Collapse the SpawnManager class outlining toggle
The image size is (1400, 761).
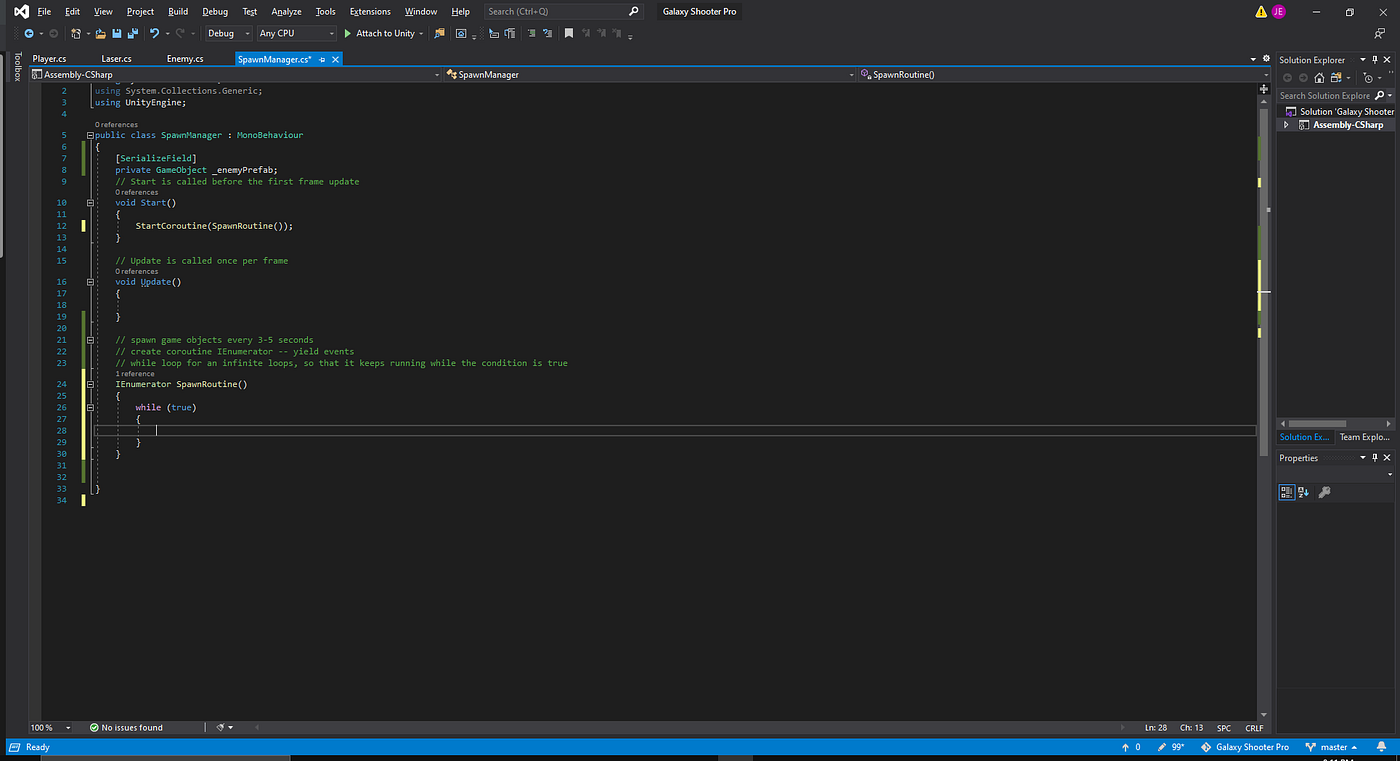pos(90,135)
